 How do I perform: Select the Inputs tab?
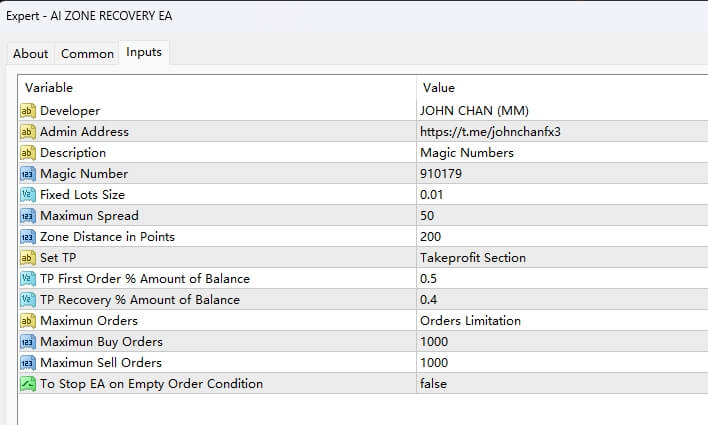tap(144, 53)
